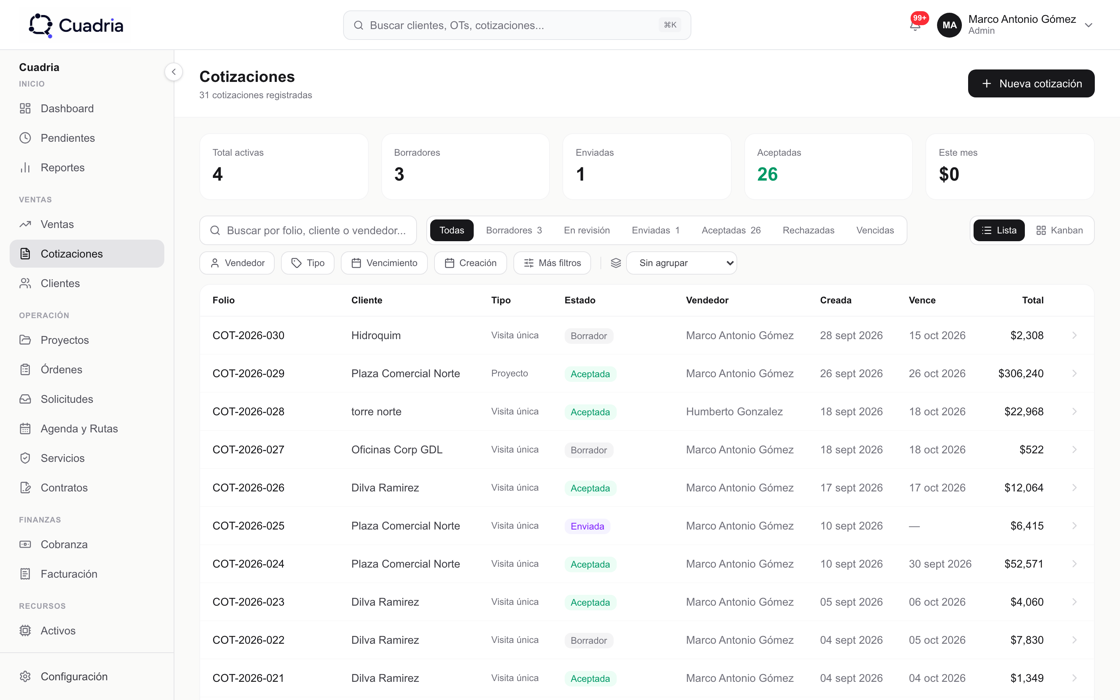This screenshot has width=1120, height=700.
Task: Open Más filtros options
Action: pos(552,263)
